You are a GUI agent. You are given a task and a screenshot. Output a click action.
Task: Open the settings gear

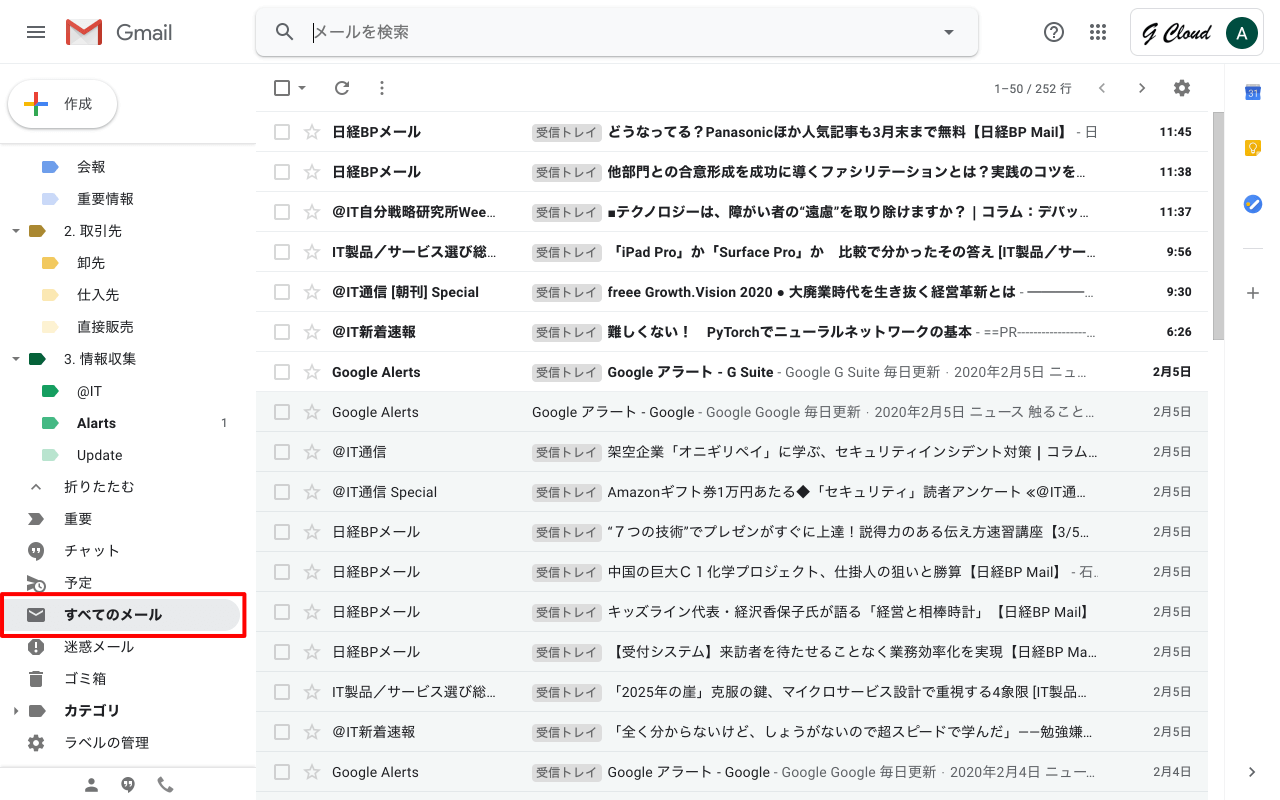coord(1182,88)
